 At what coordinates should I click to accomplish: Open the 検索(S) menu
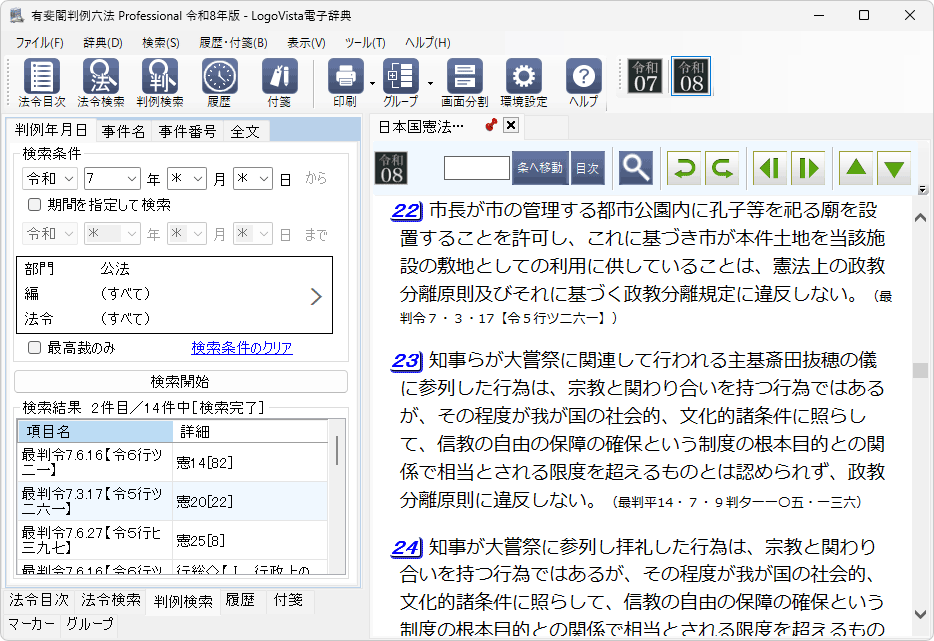[160, 43]
